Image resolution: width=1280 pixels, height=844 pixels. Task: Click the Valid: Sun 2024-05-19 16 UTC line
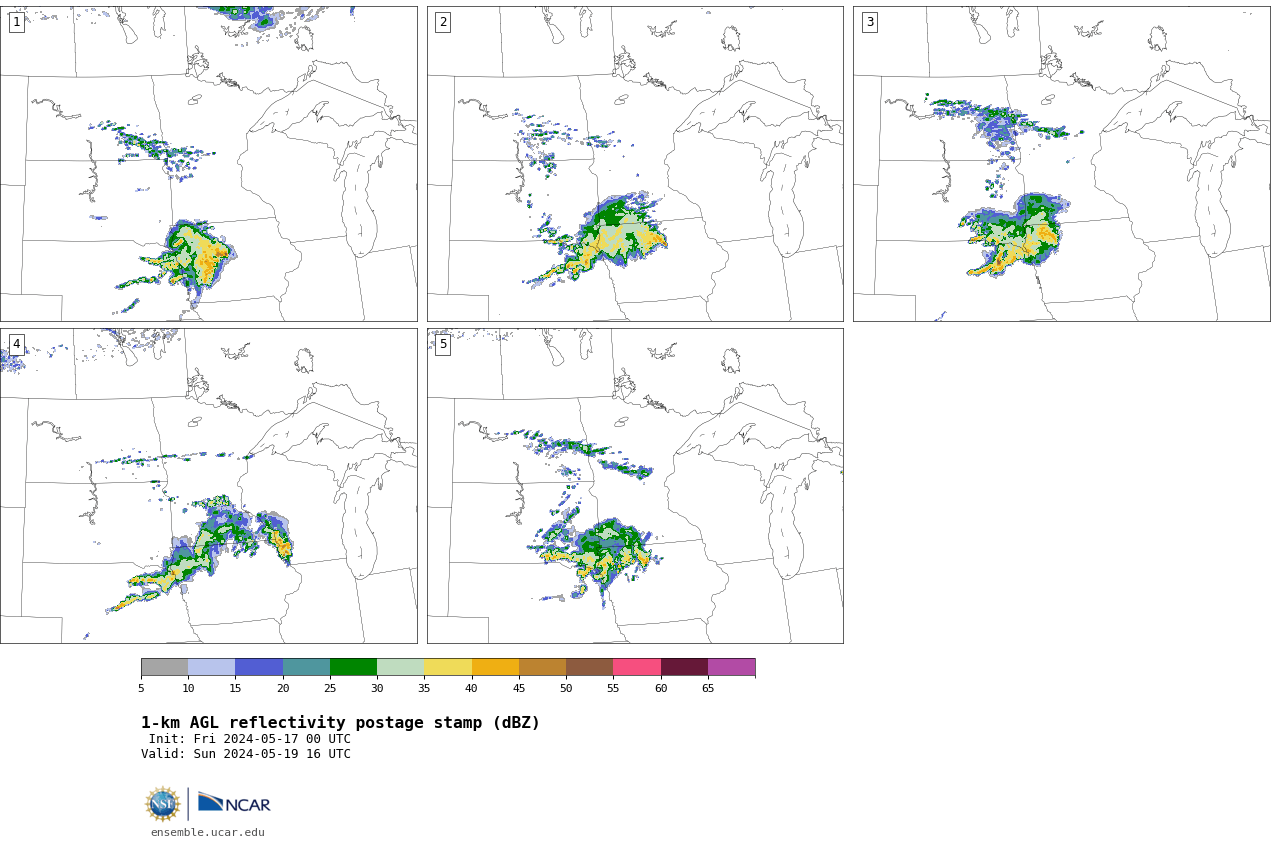tap(246, 754)
